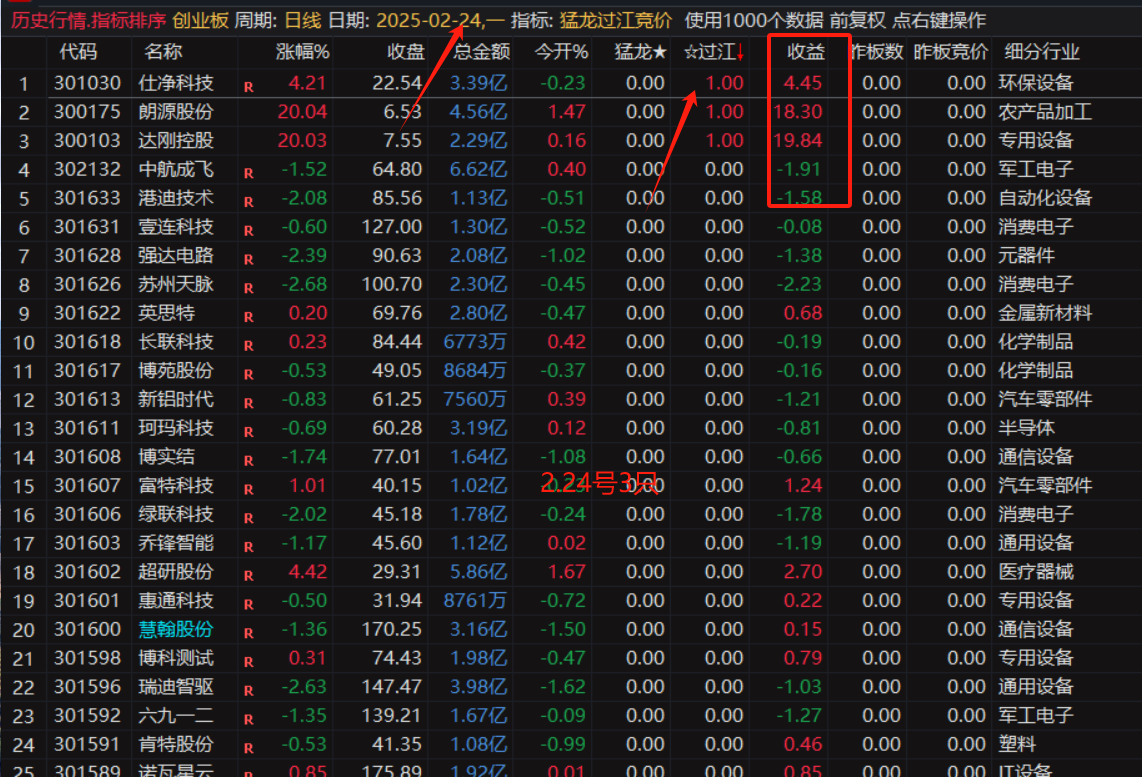This screenshot has height=777, width=1142.
Task: Click the R marker beside 苏州天脉
Action: pos(248,289)
